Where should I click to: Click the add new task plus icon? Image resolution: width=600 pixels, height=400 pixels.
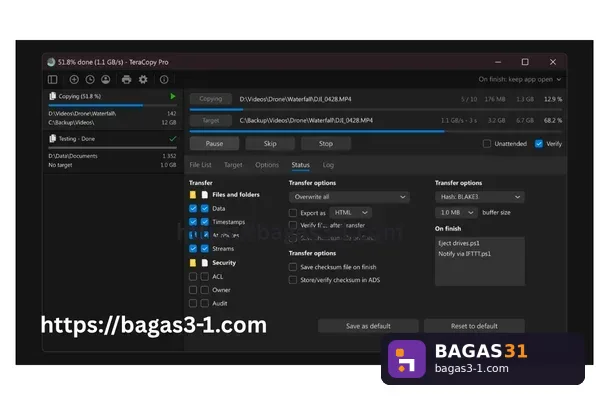(x=74, y=79)
